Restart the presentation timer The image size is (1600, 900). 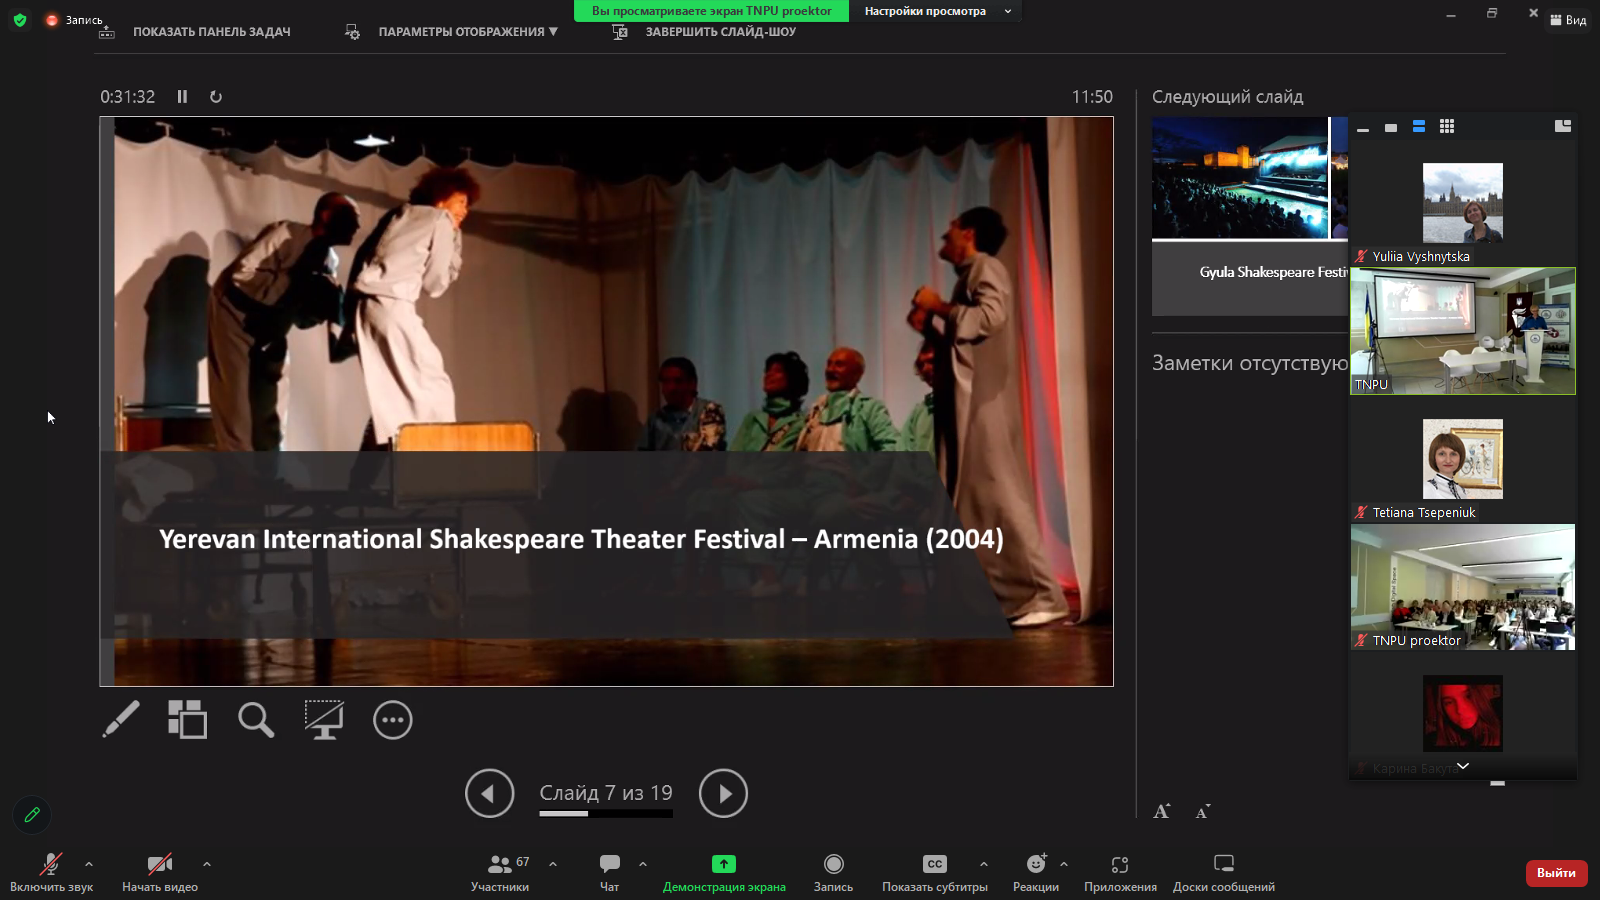(x=215, y=97)
